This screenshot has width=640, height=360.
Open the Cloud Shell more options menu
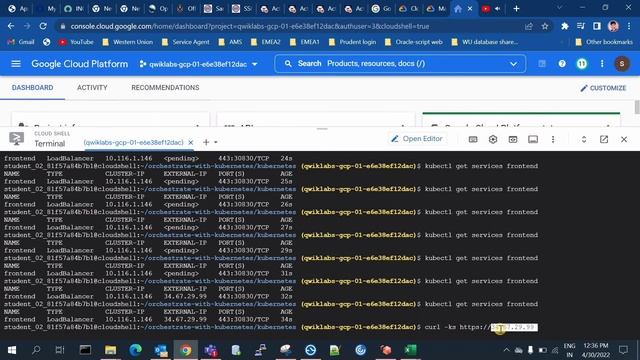click(x=553, y=139)
